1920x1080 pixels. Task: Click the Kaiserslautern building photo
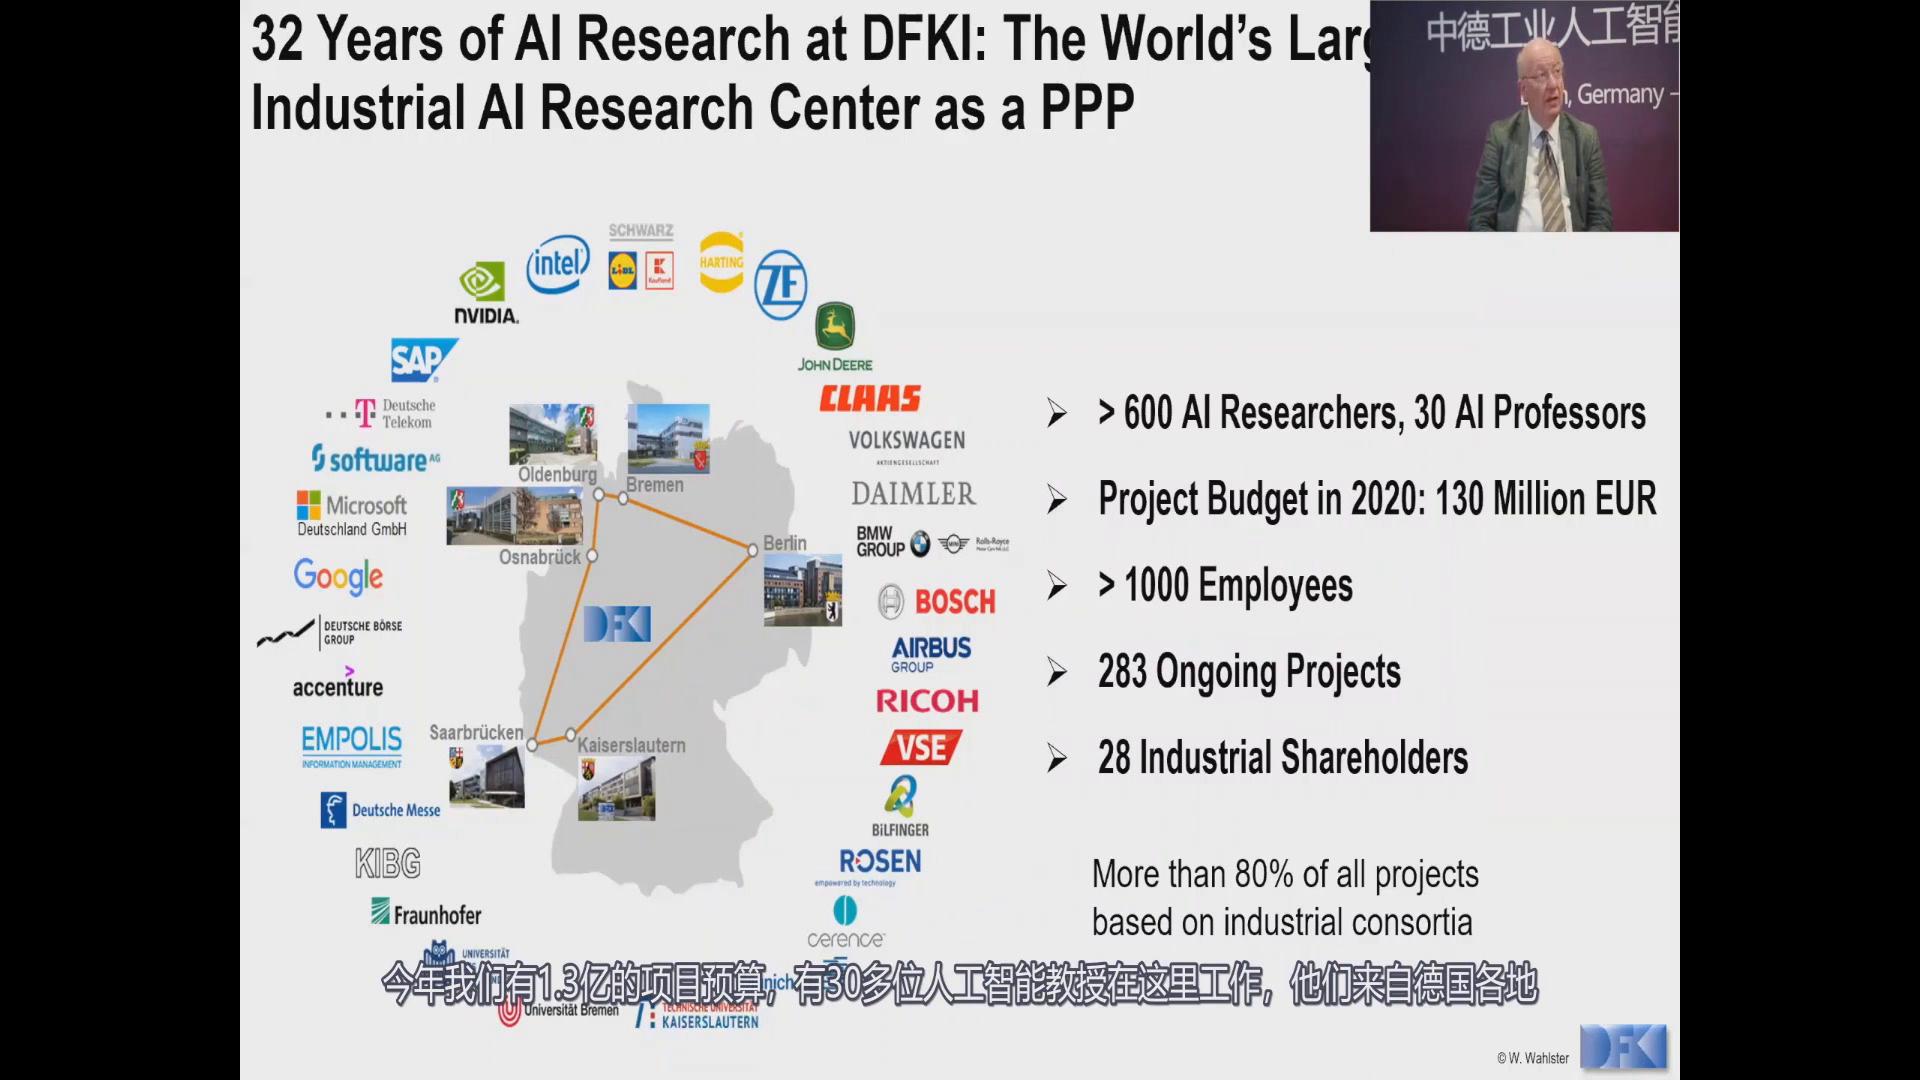tap(617, 788)
